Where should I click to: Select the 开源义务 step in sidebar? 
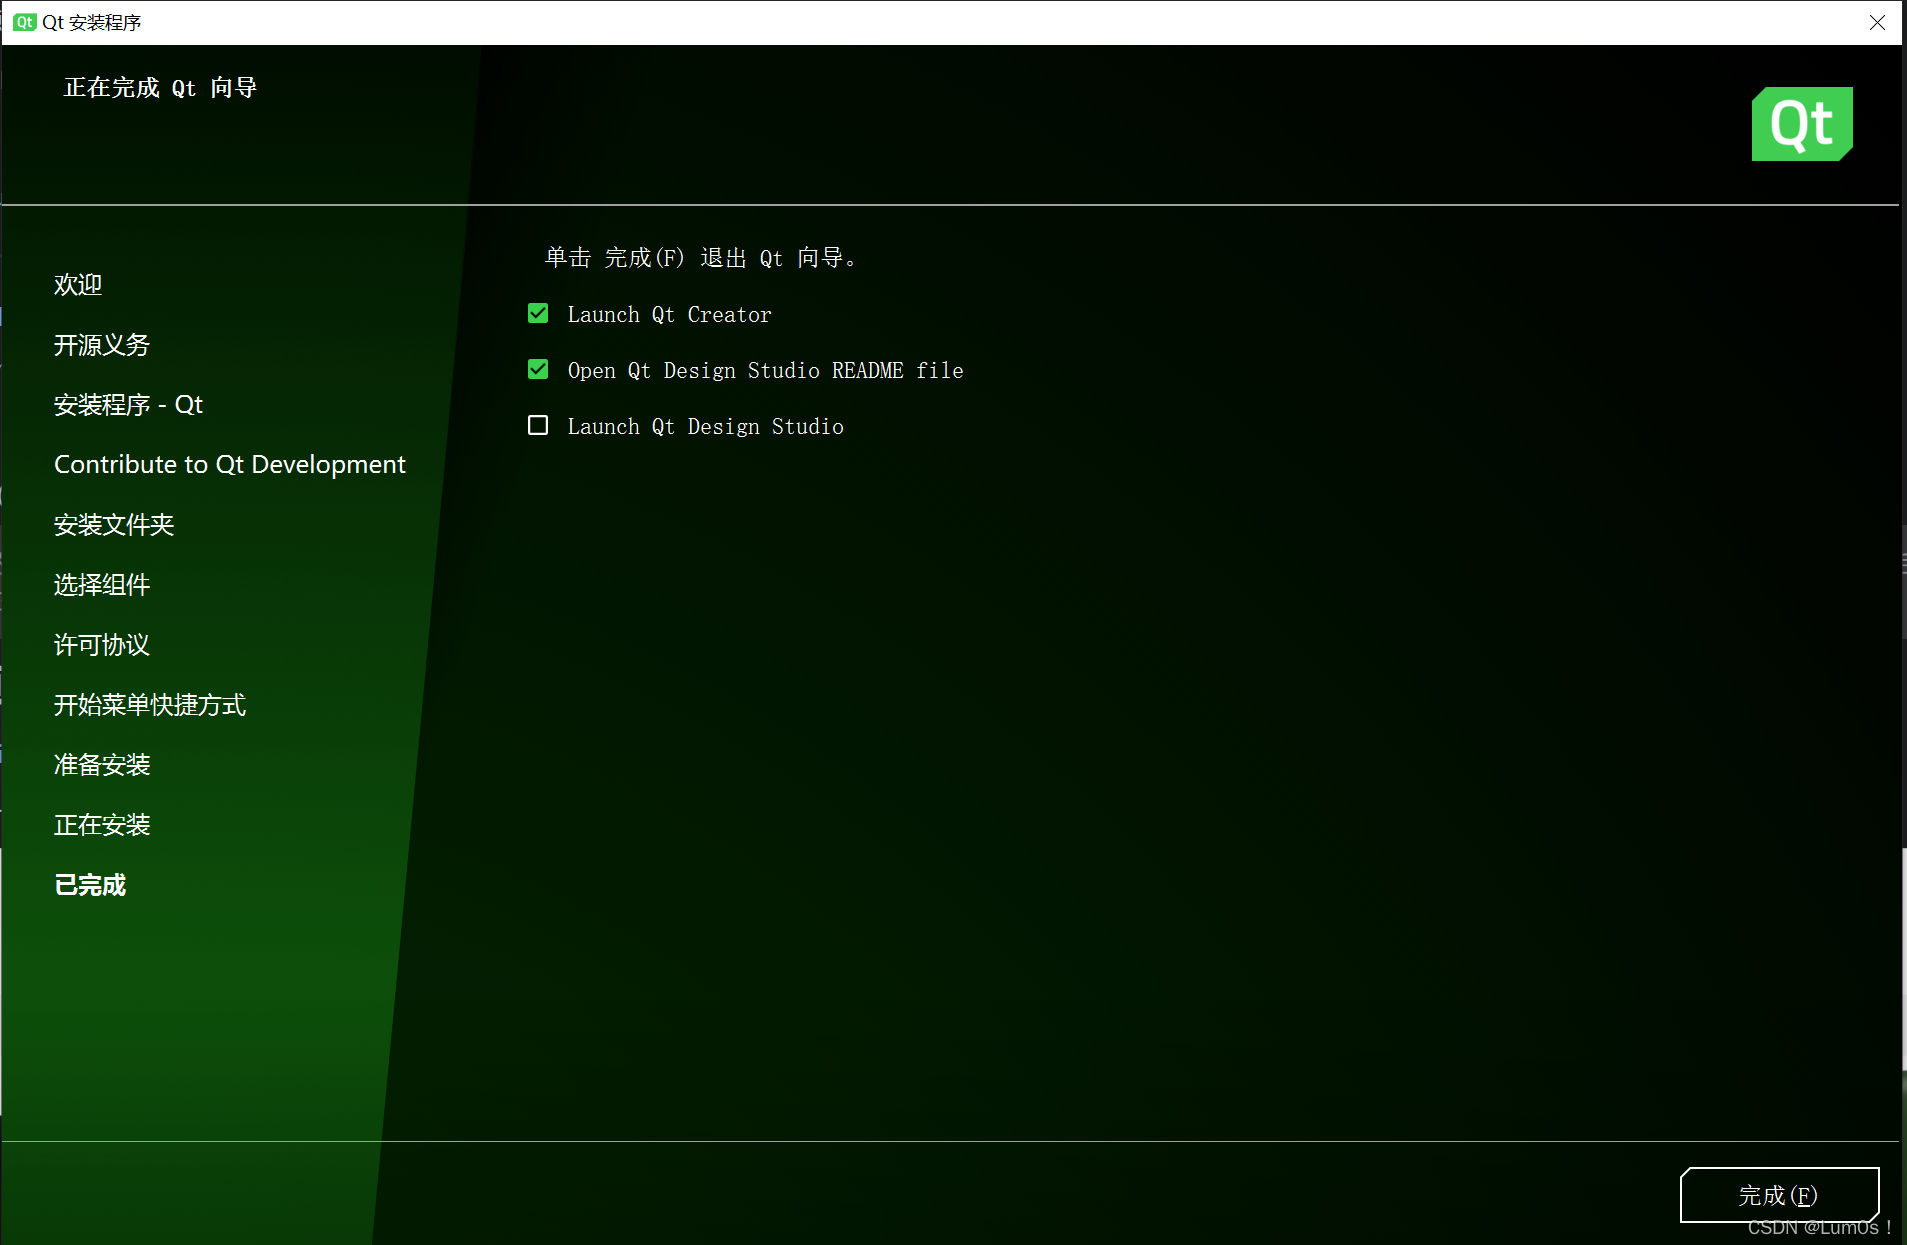point(102,345)
